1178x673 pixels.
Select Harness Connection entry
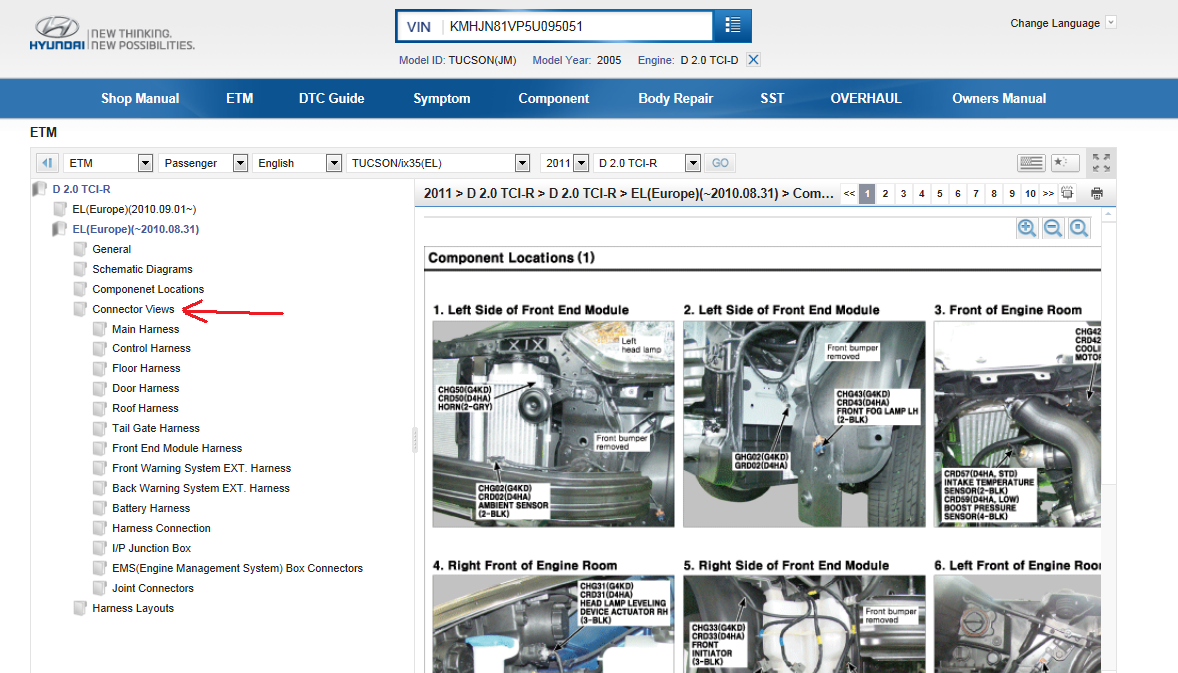pyautogui.click(x=161, y=528)
